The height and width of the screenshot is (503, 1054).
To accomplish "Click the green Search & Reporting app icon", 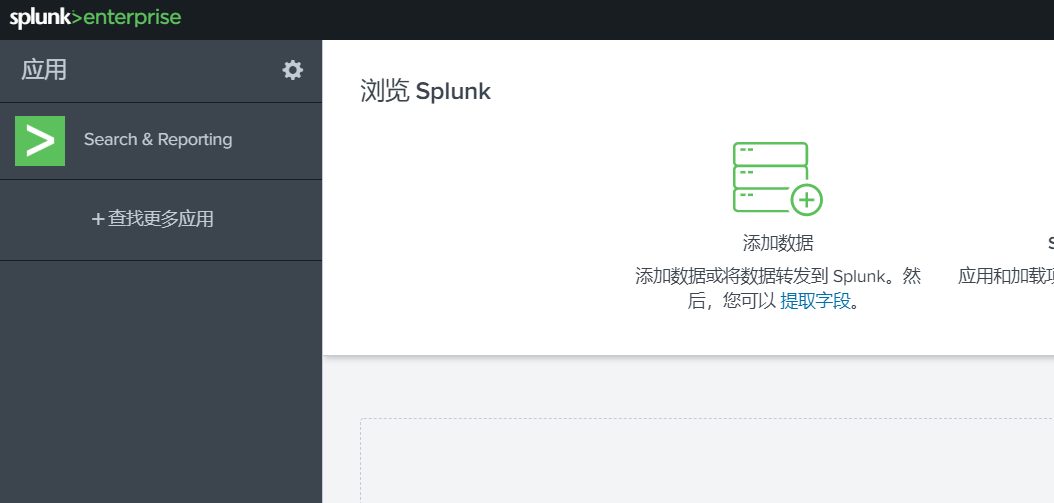I will click(x=40, y=141).
